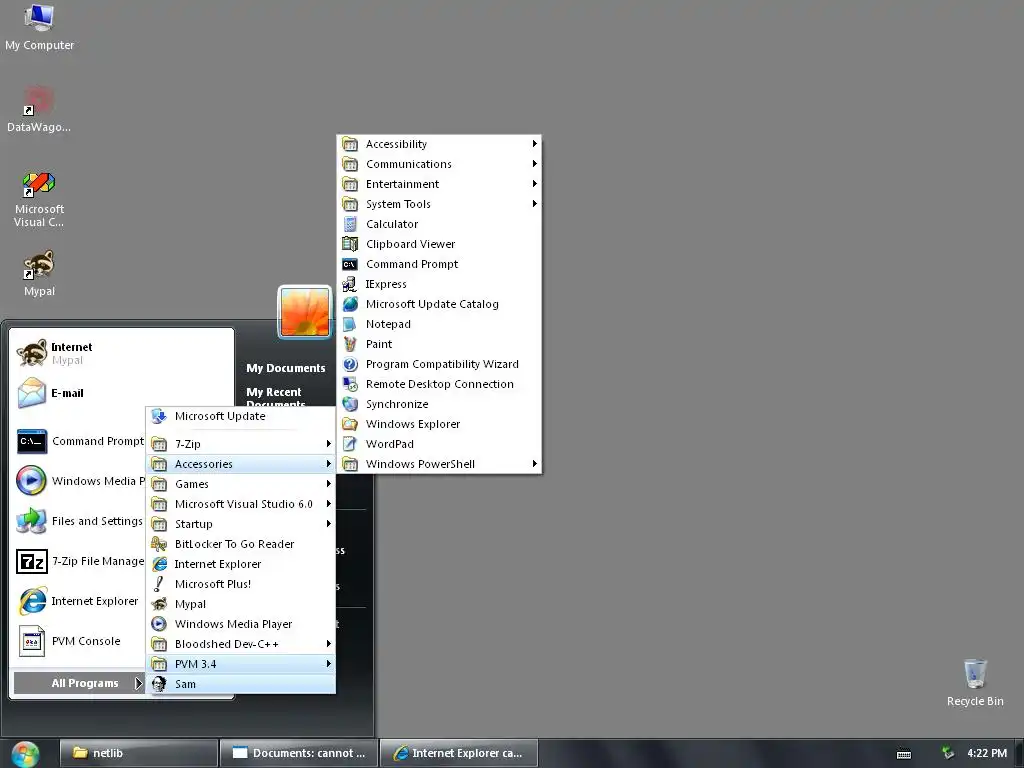Expand the Windows PowerShell submenu

(x=441, y=464)
